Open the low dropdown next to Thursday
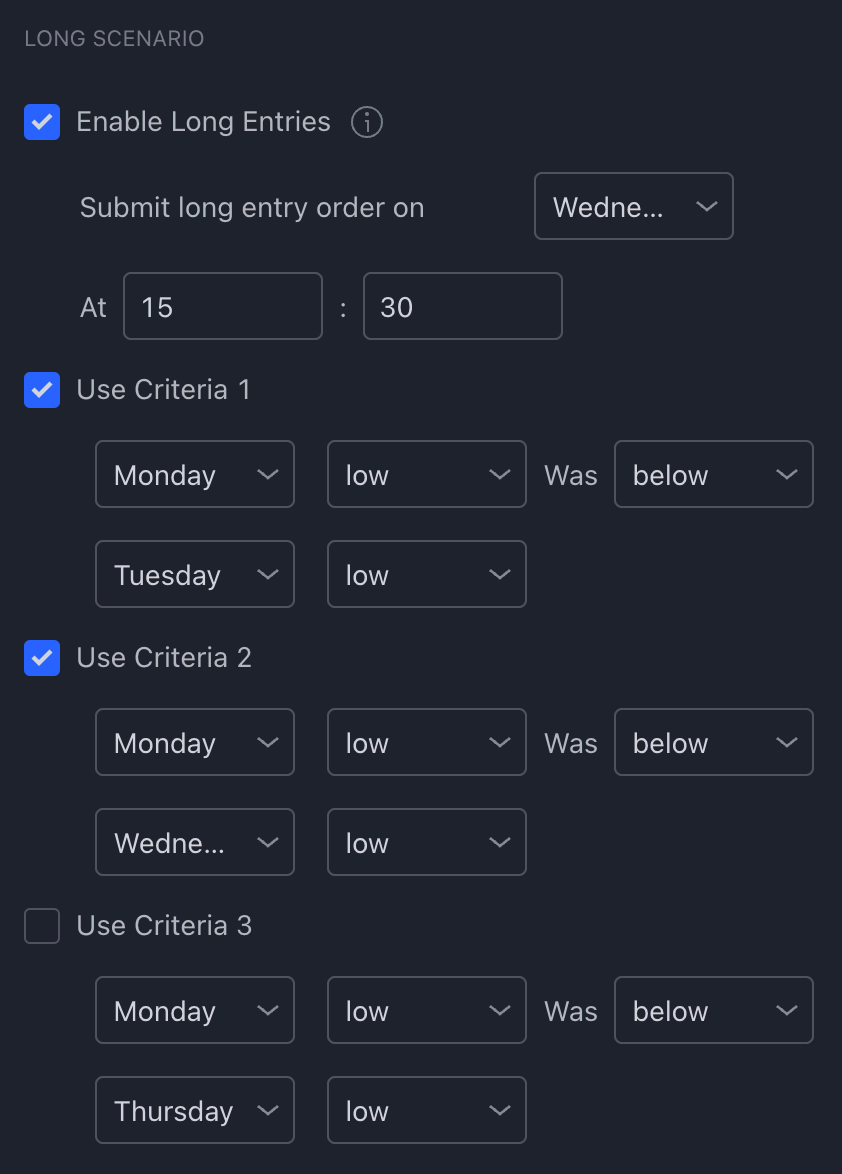This screenshot has width=842, height=1174. [x=426, y=1110]
